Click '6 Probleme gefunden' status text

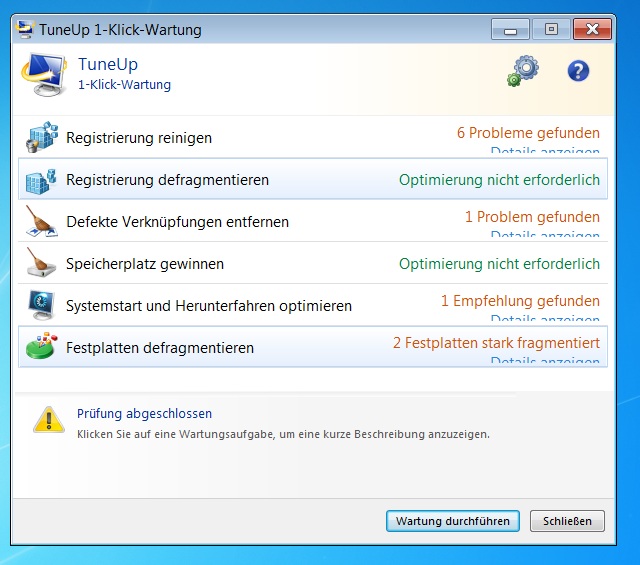click(528, 133)
